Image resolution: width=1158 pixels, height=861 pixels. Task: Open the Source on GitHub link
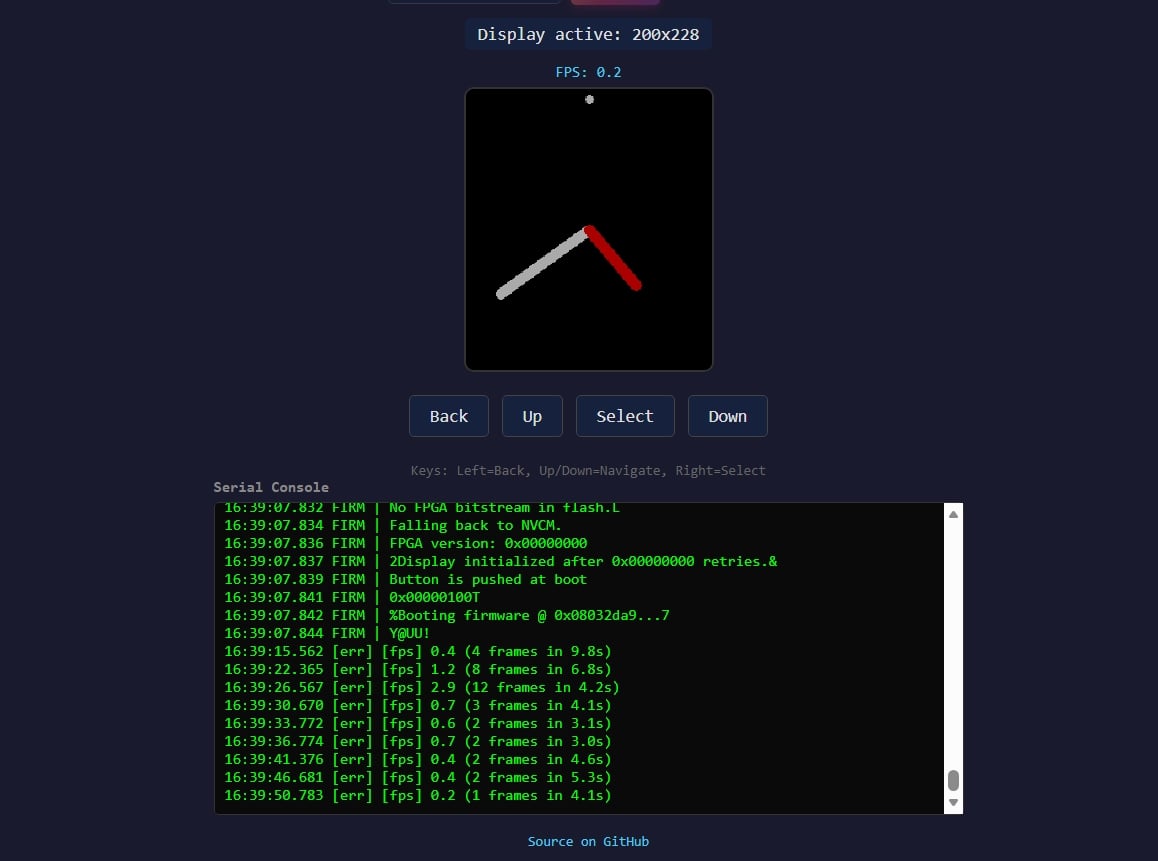tap(588, 841)
